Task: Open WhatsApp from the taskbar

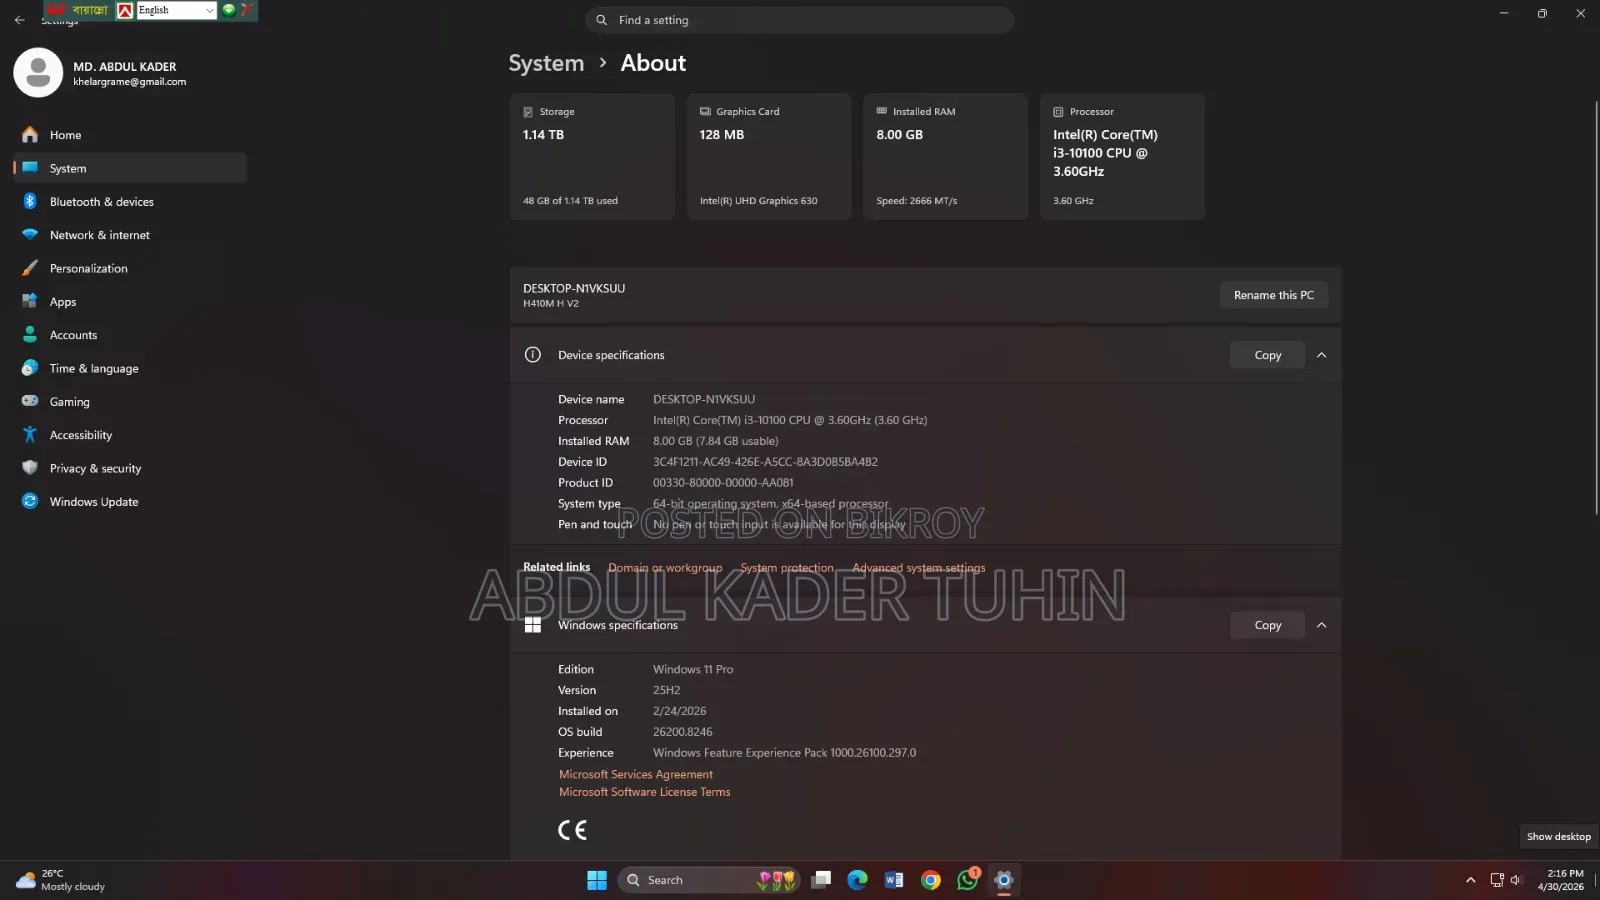Action: [968, 880]
